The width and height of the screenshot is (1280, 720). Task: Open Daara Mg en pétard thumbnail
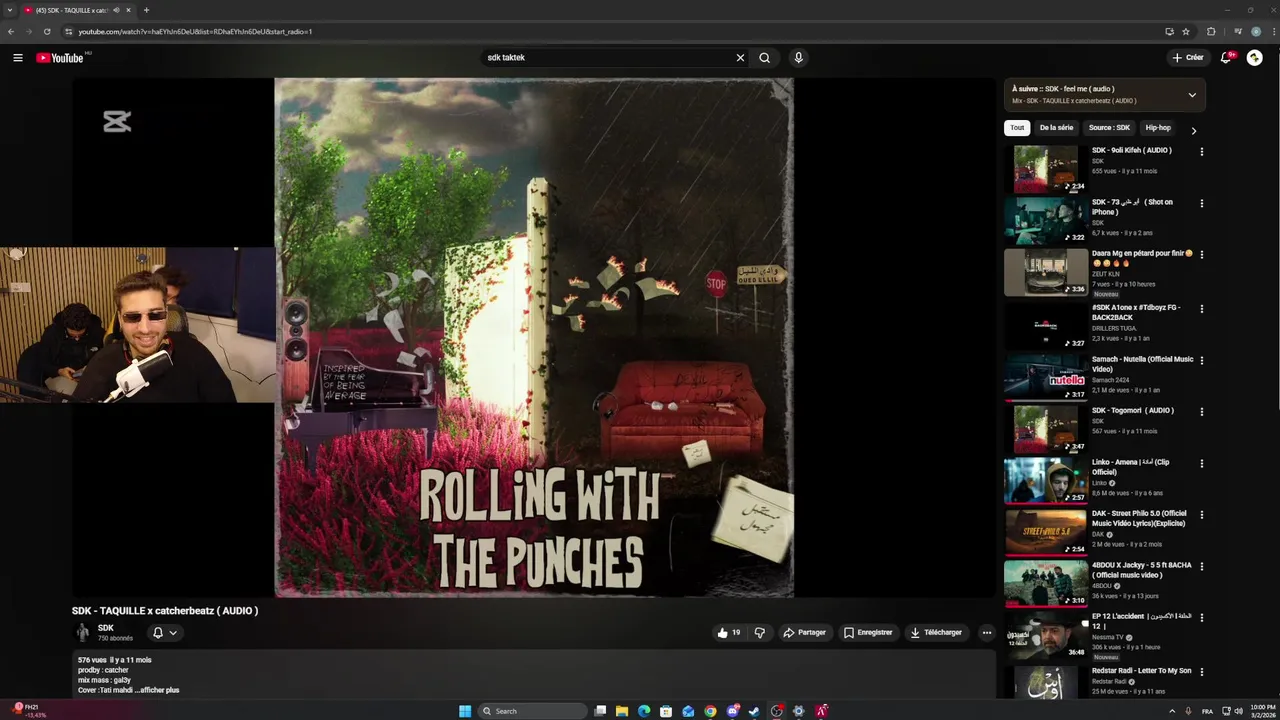pyautogui.click(x=1046, y=273)
